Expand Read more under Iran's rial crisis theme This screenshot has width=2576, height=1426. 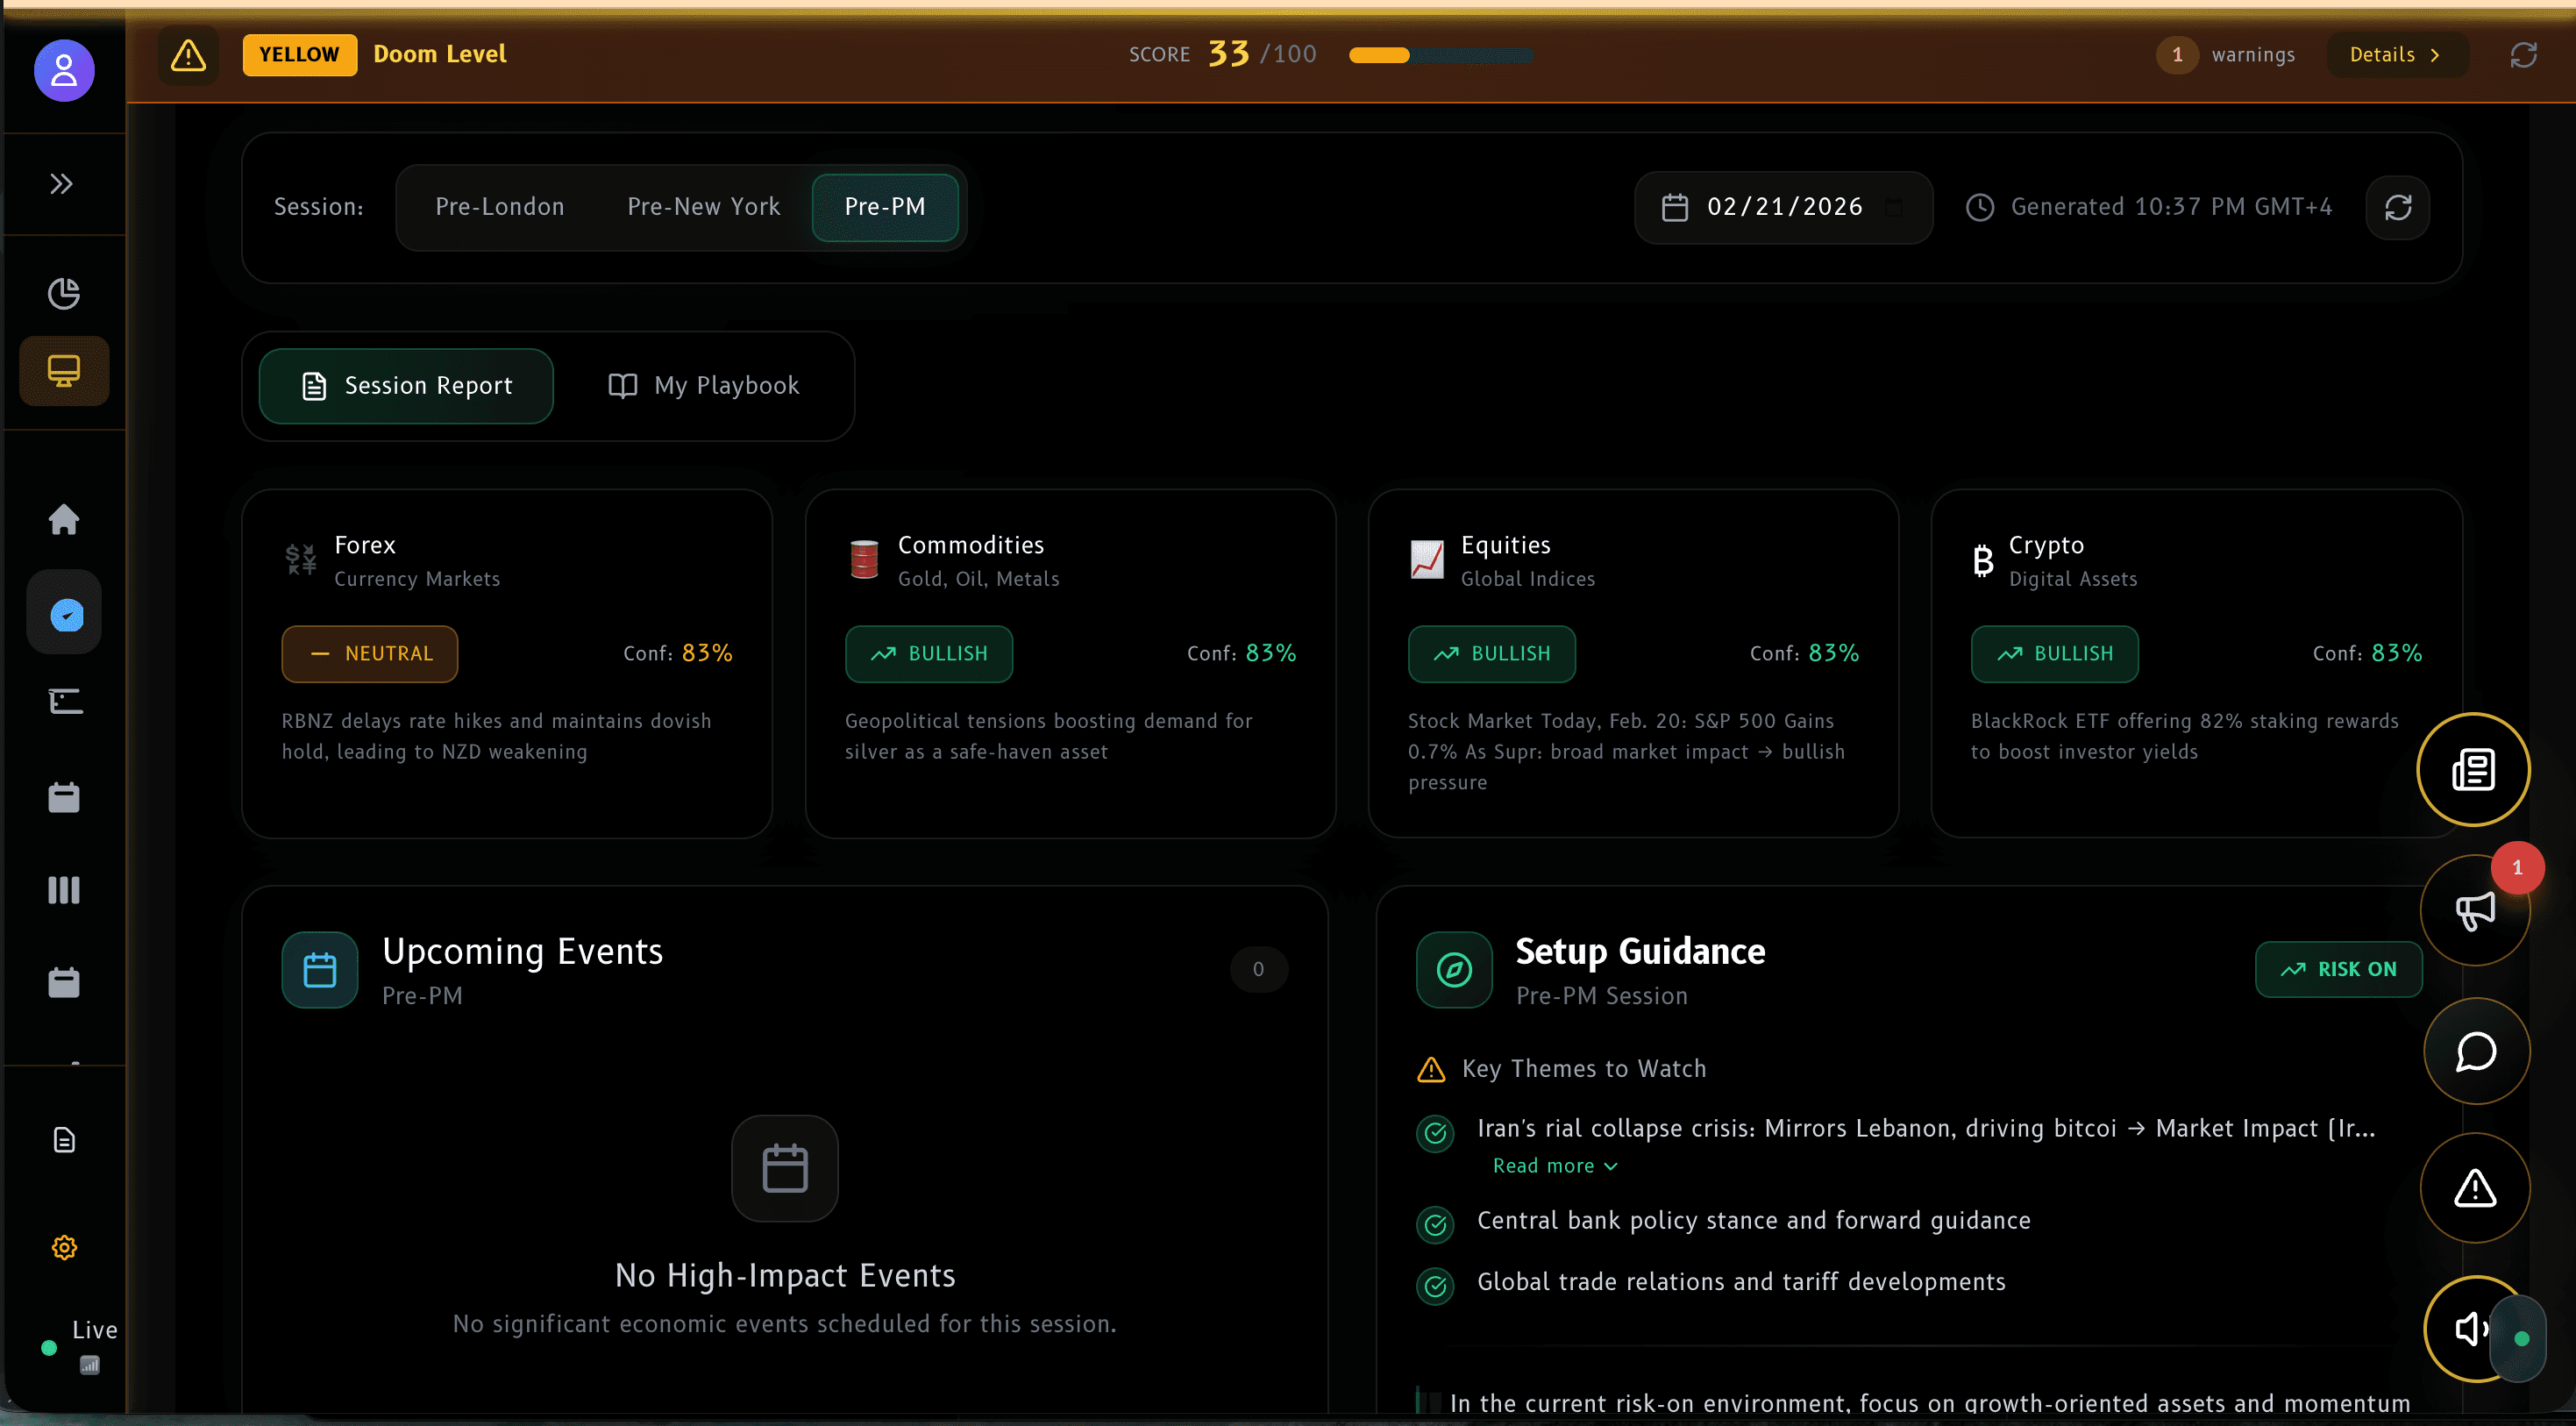pyautogui.click(x=1553, y=1165)
